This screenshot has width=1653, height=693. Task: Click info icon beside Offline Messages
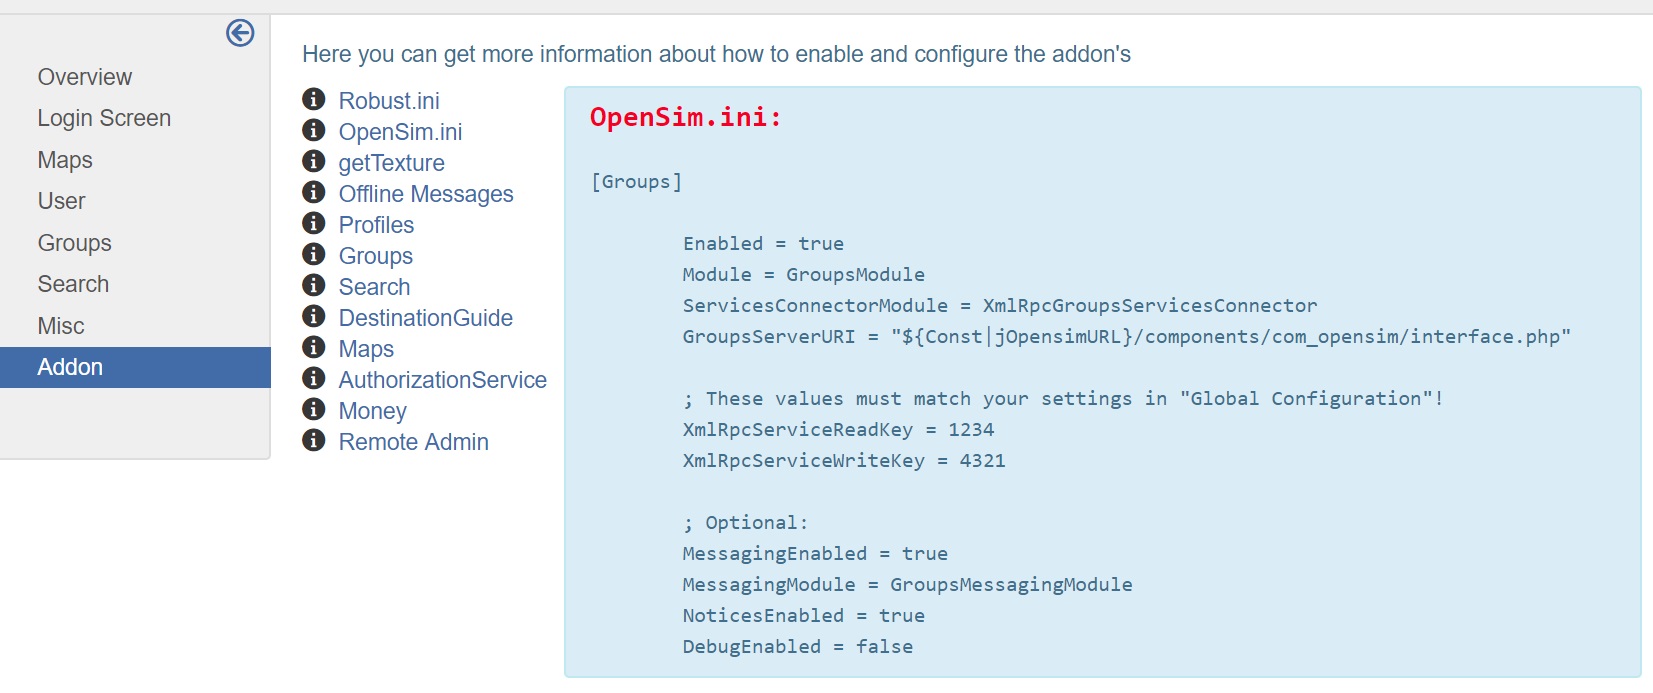[x=314, y=192]
